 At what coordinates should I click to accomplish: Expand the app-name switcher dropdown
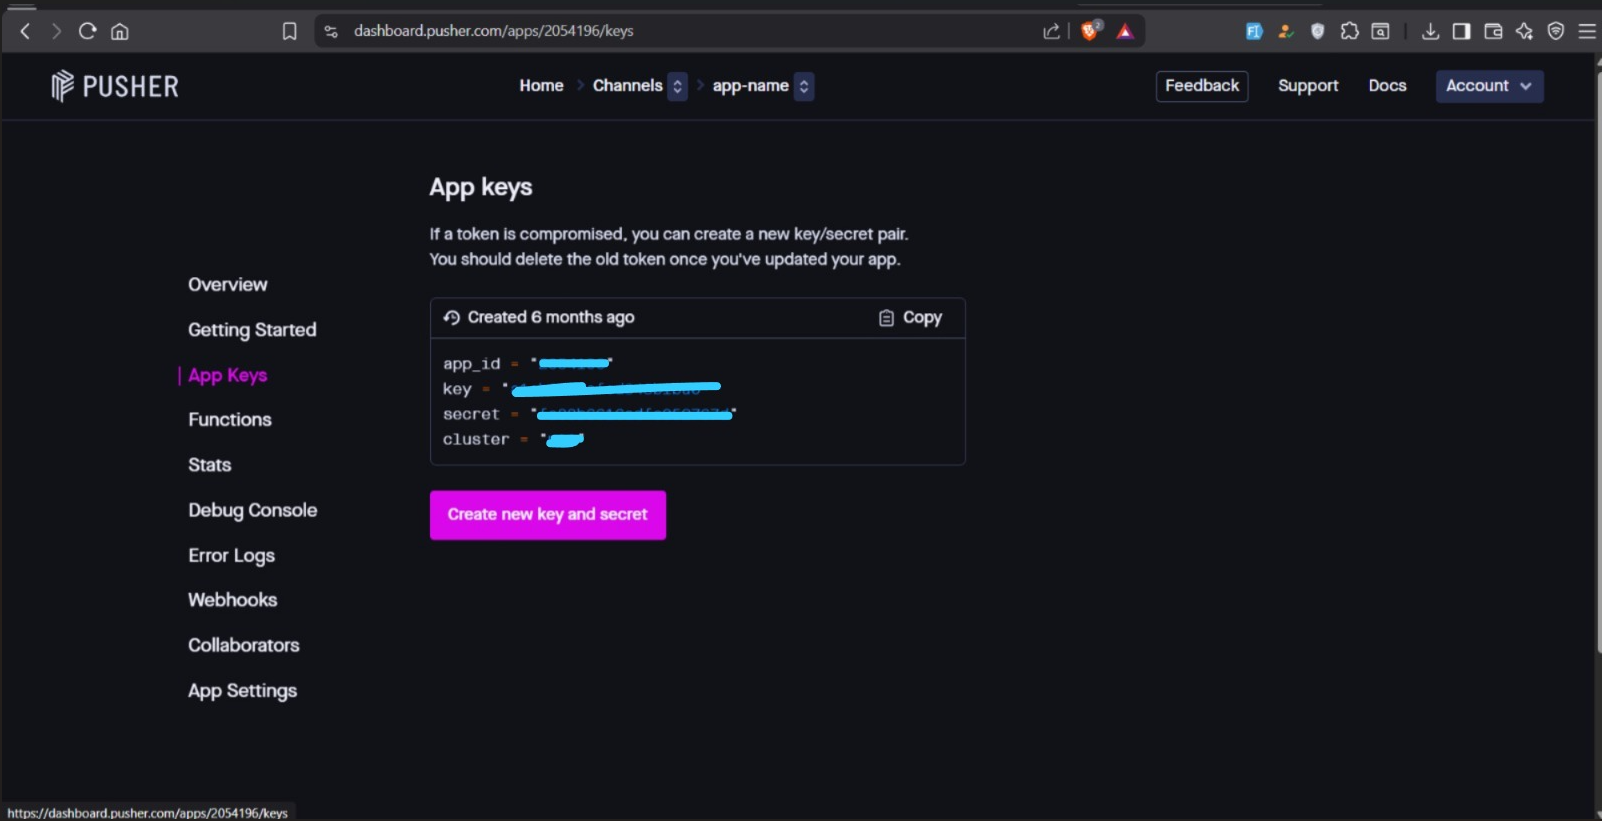pos(804,86)
